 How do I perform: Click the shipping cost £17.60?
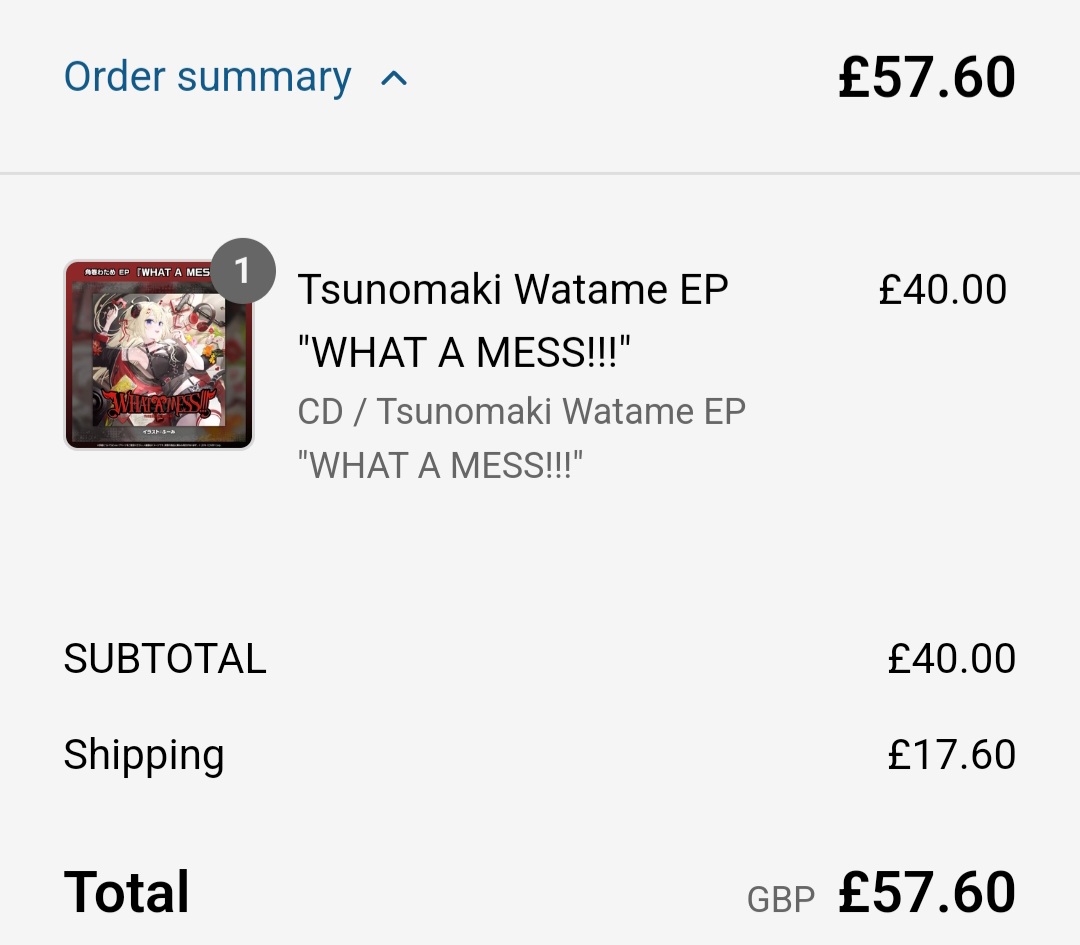coord(951,755)
